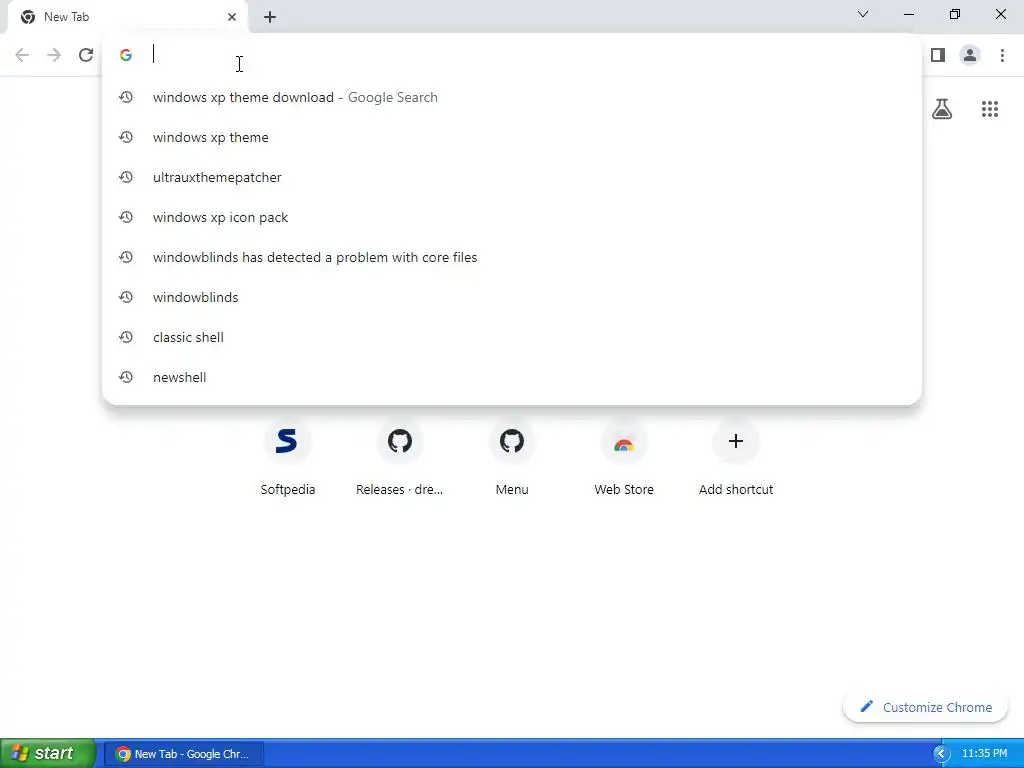Open Chrome three-dot menu

click(1002, 55)
